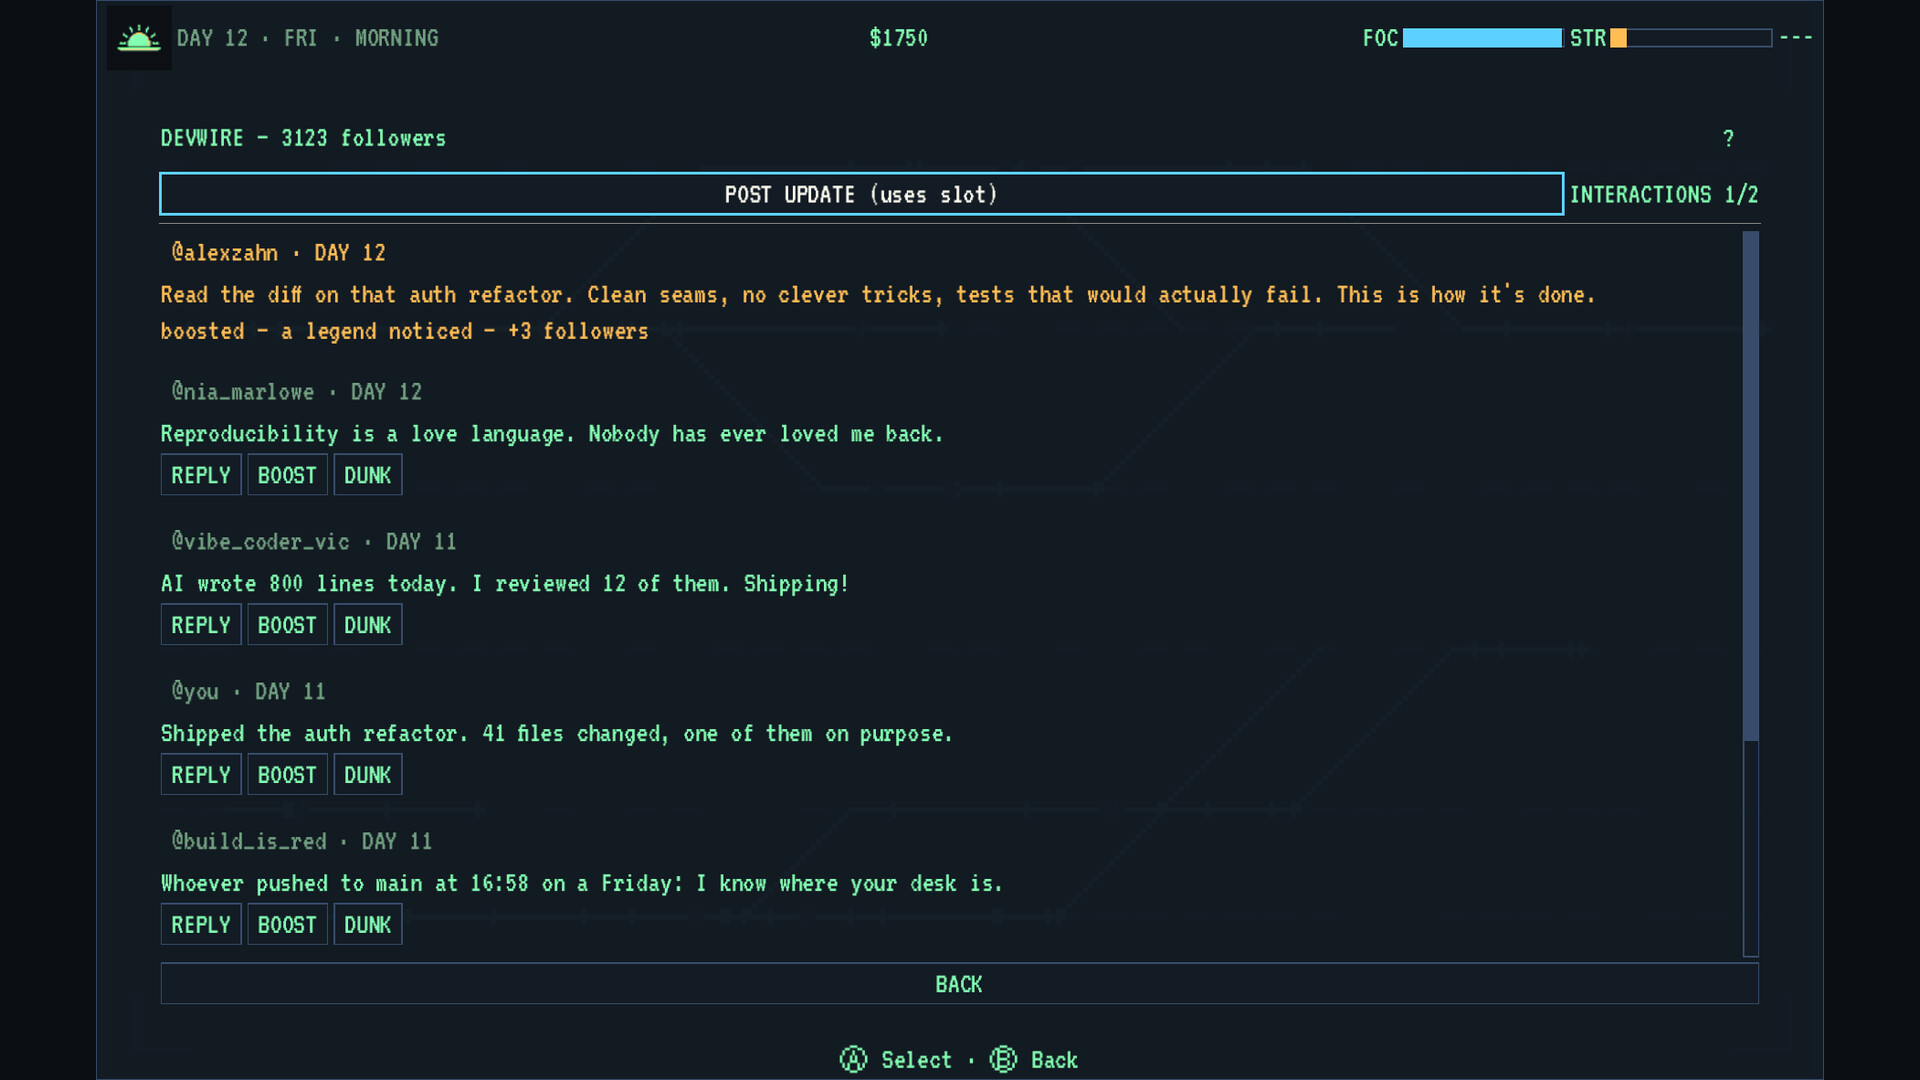
Task: Dunk on @build_is_red's post
Action: click(x=368, y=925)
